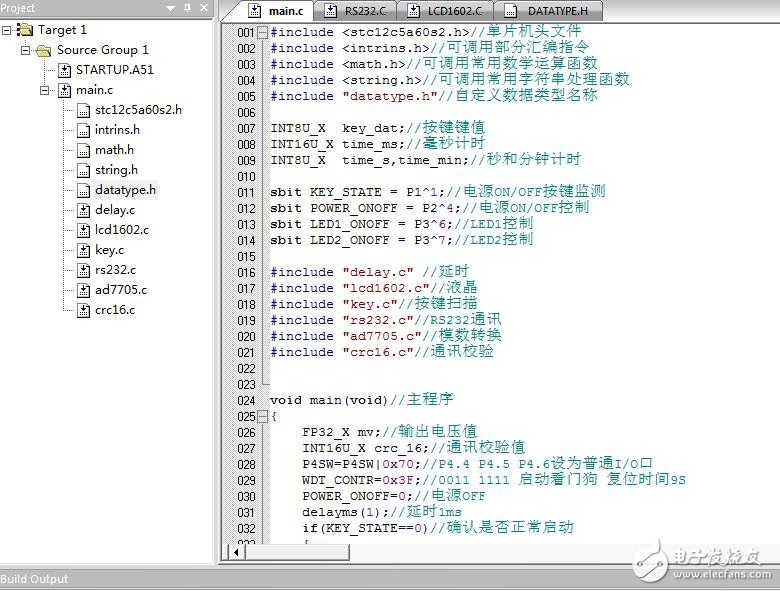Open the RS232.C editor tab
The height and width of the screenshot is (591, 780).
[355, 10]
